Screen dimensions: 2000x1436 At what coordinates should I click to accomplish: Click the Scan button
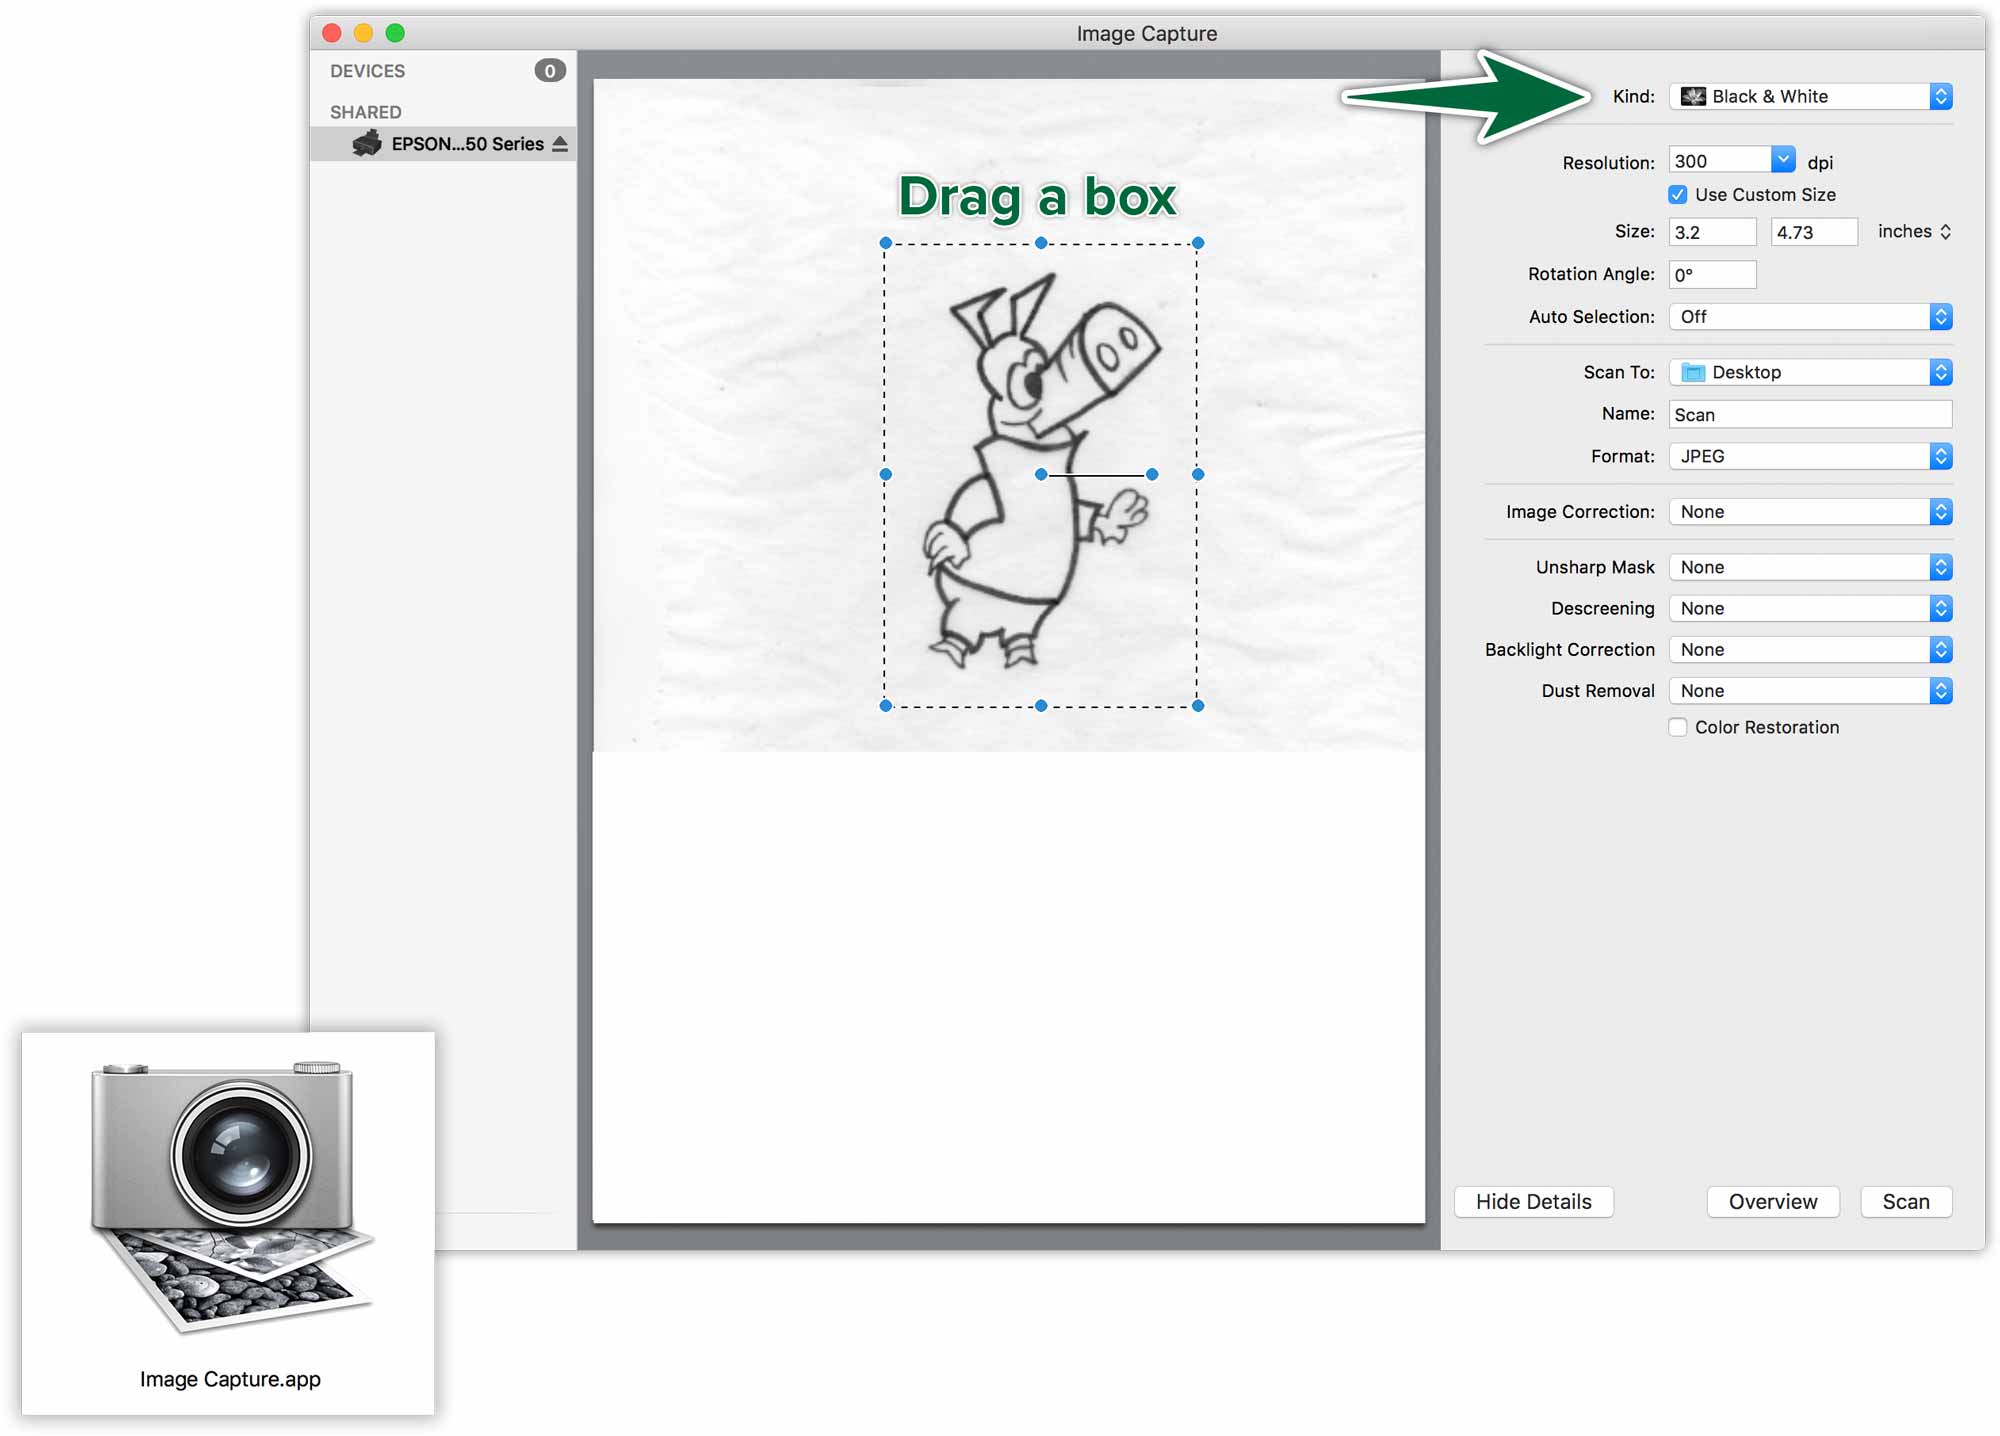[1906, 1202]
